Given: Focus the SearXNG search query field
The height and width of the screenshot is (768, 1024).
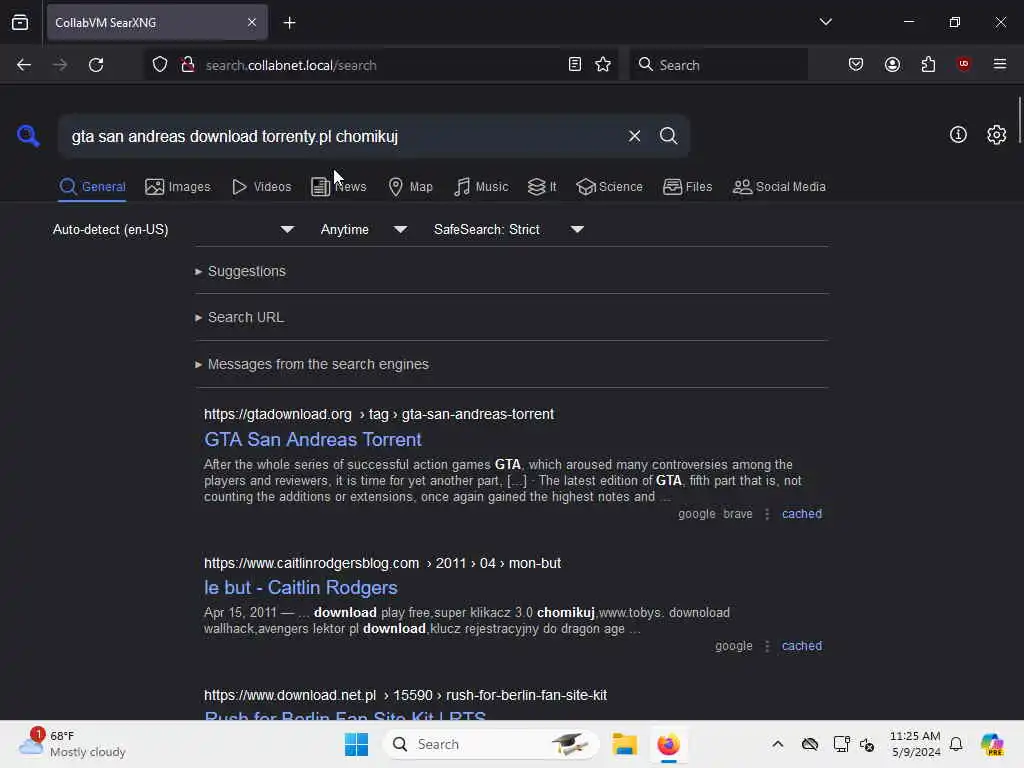Looking at the screenshot, I should click(343, 136).
